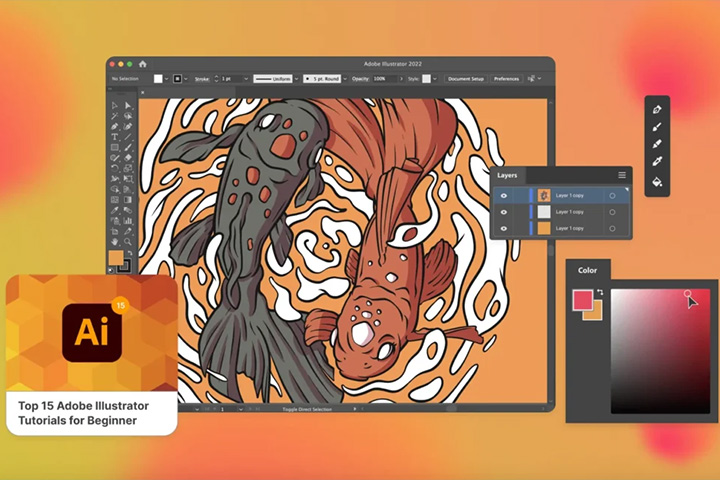Select the Rectangle tool
This screenshot has height=480, width=720.
[x=115, y=147]
